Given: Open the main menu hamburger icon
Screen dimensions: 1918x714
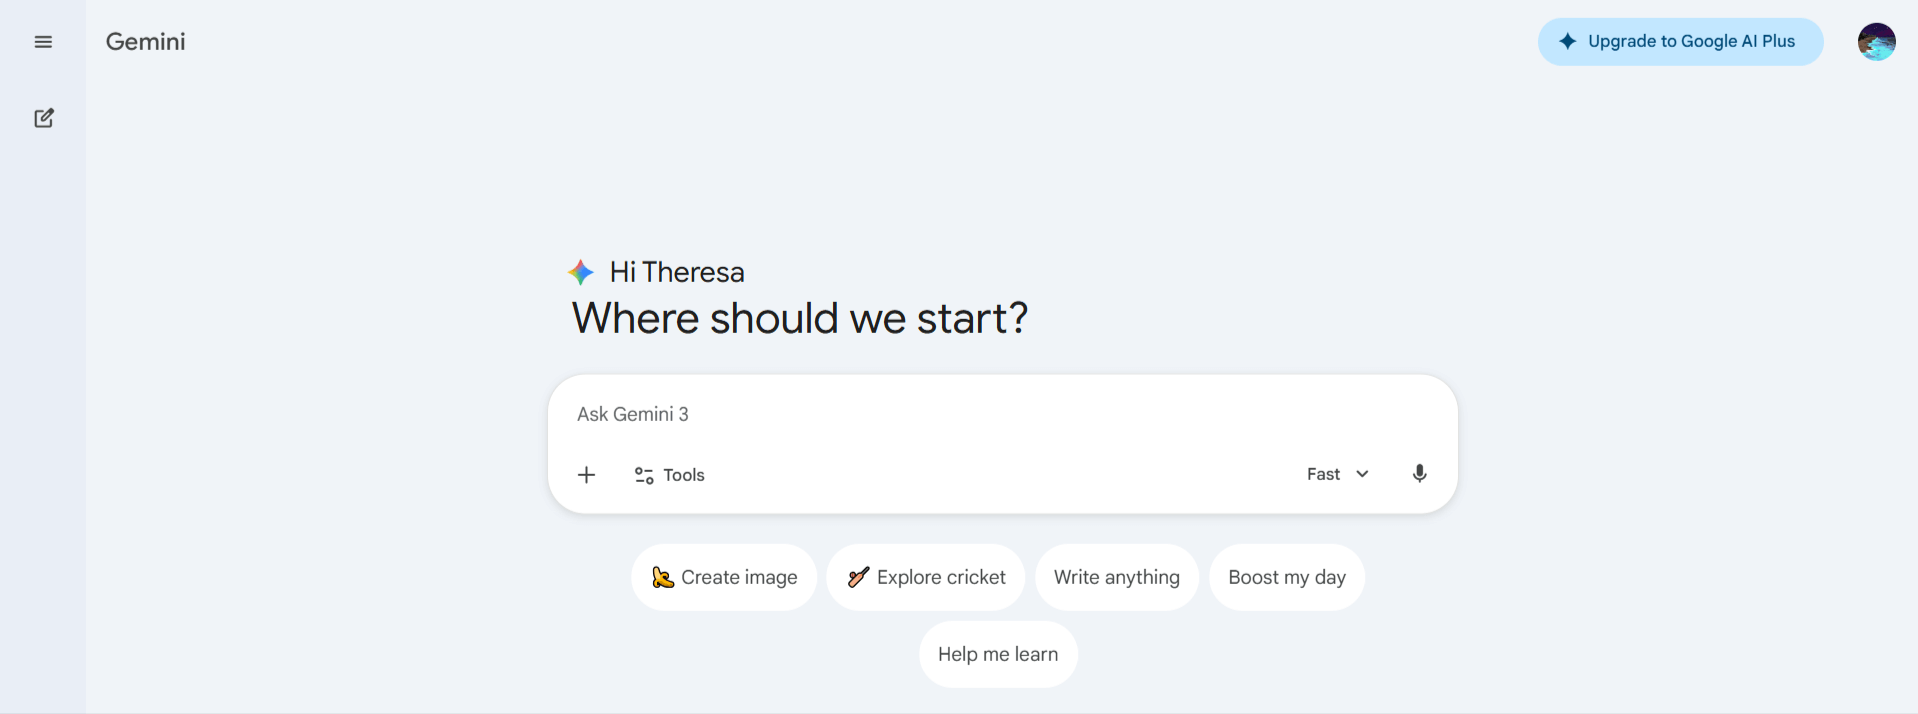Looking at the screenshot, I should click(x=43, y=42).
